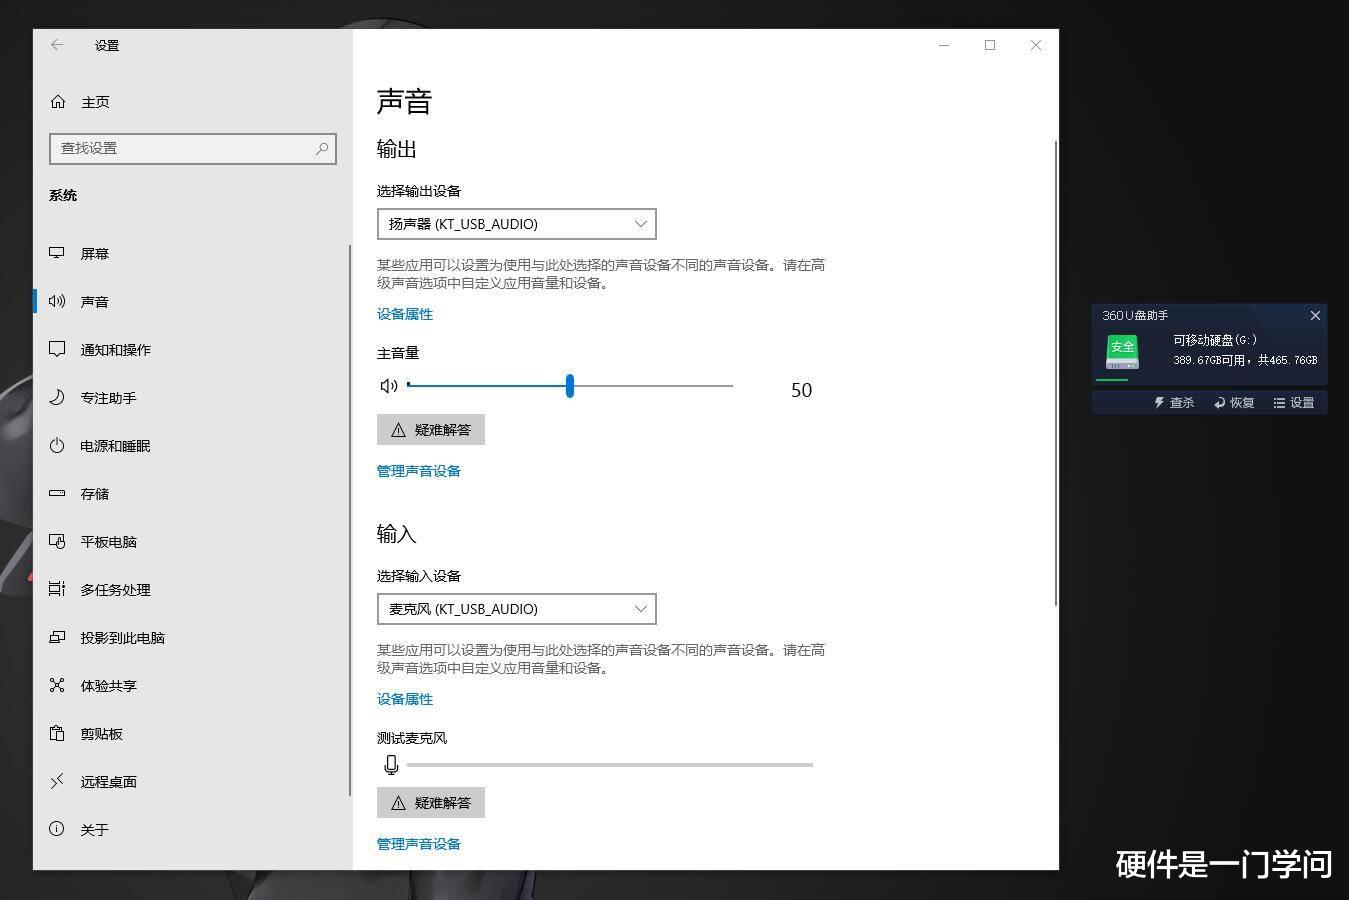Open 管理声音设备 under input section
This screenshot has width=1349, height=900.
tap(419, 844)
